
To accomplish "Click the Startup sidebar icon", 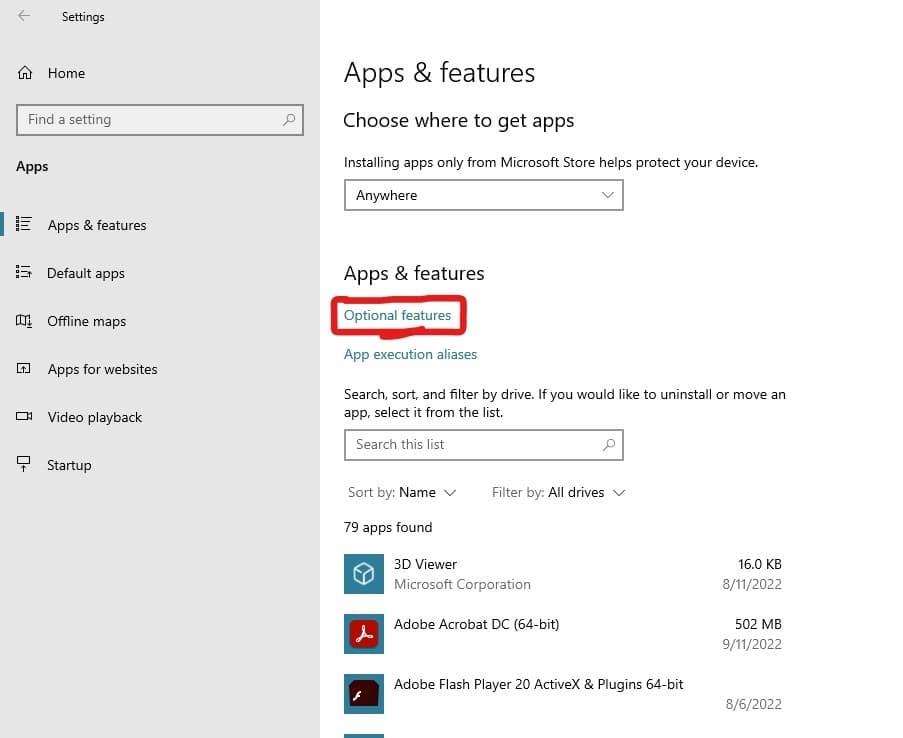I will (24, 464).
